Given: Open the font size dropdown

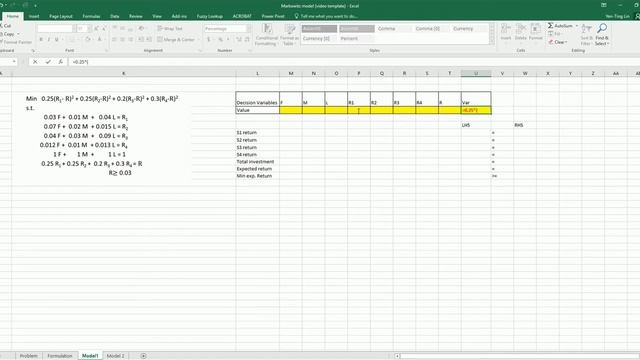Looking at the screenshot, I should pos(89,29).
